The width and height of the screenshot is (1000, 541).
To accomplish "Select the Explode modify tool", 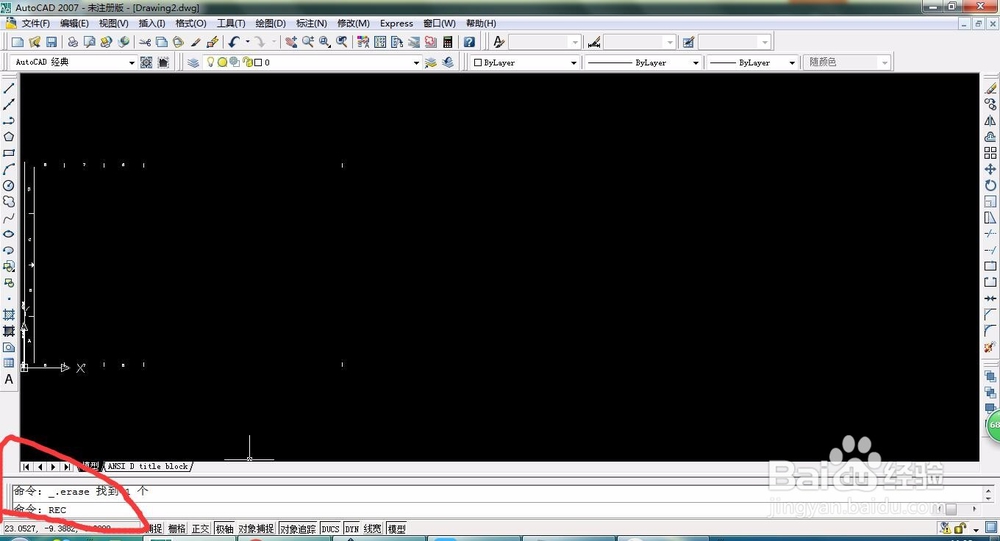I will [x=990, y=347].
